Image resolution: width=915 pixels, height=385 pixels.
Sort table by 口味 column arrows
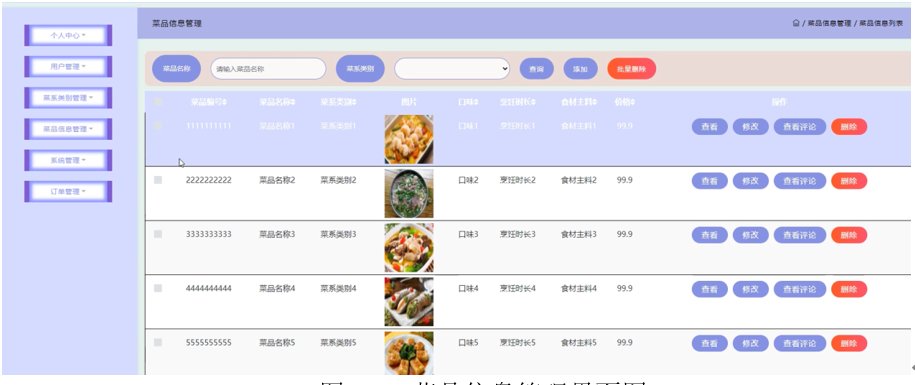click(477, 103)
